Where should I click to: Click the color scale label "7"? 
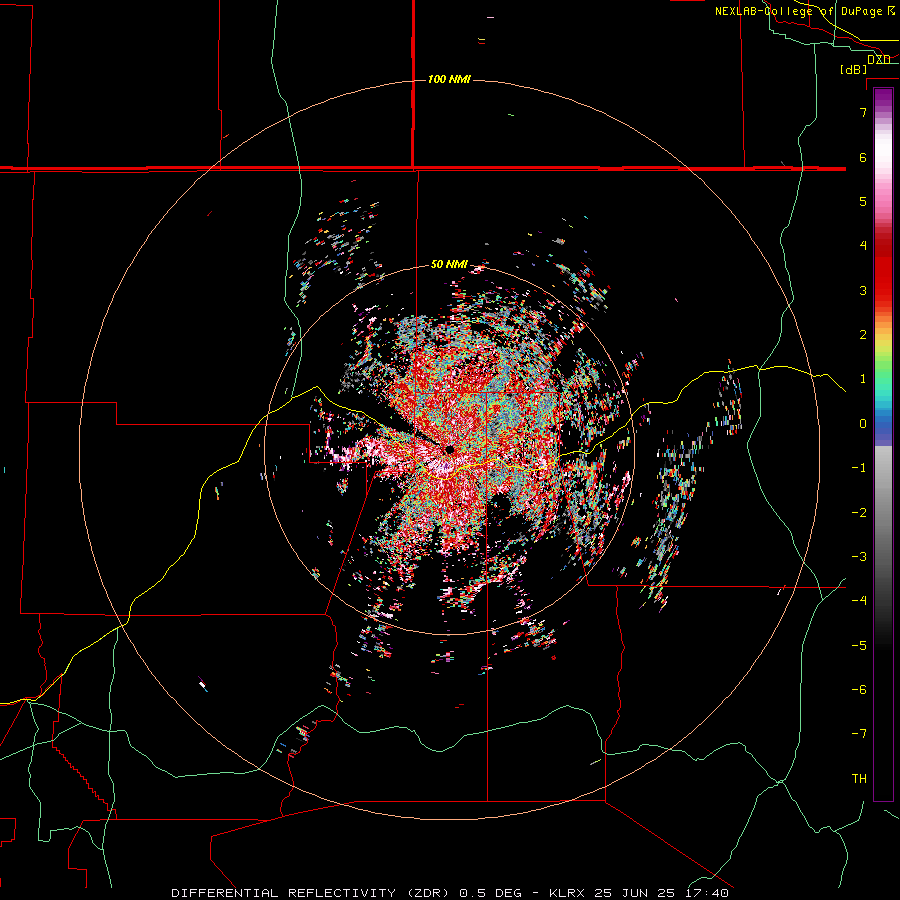click(863, 112)
